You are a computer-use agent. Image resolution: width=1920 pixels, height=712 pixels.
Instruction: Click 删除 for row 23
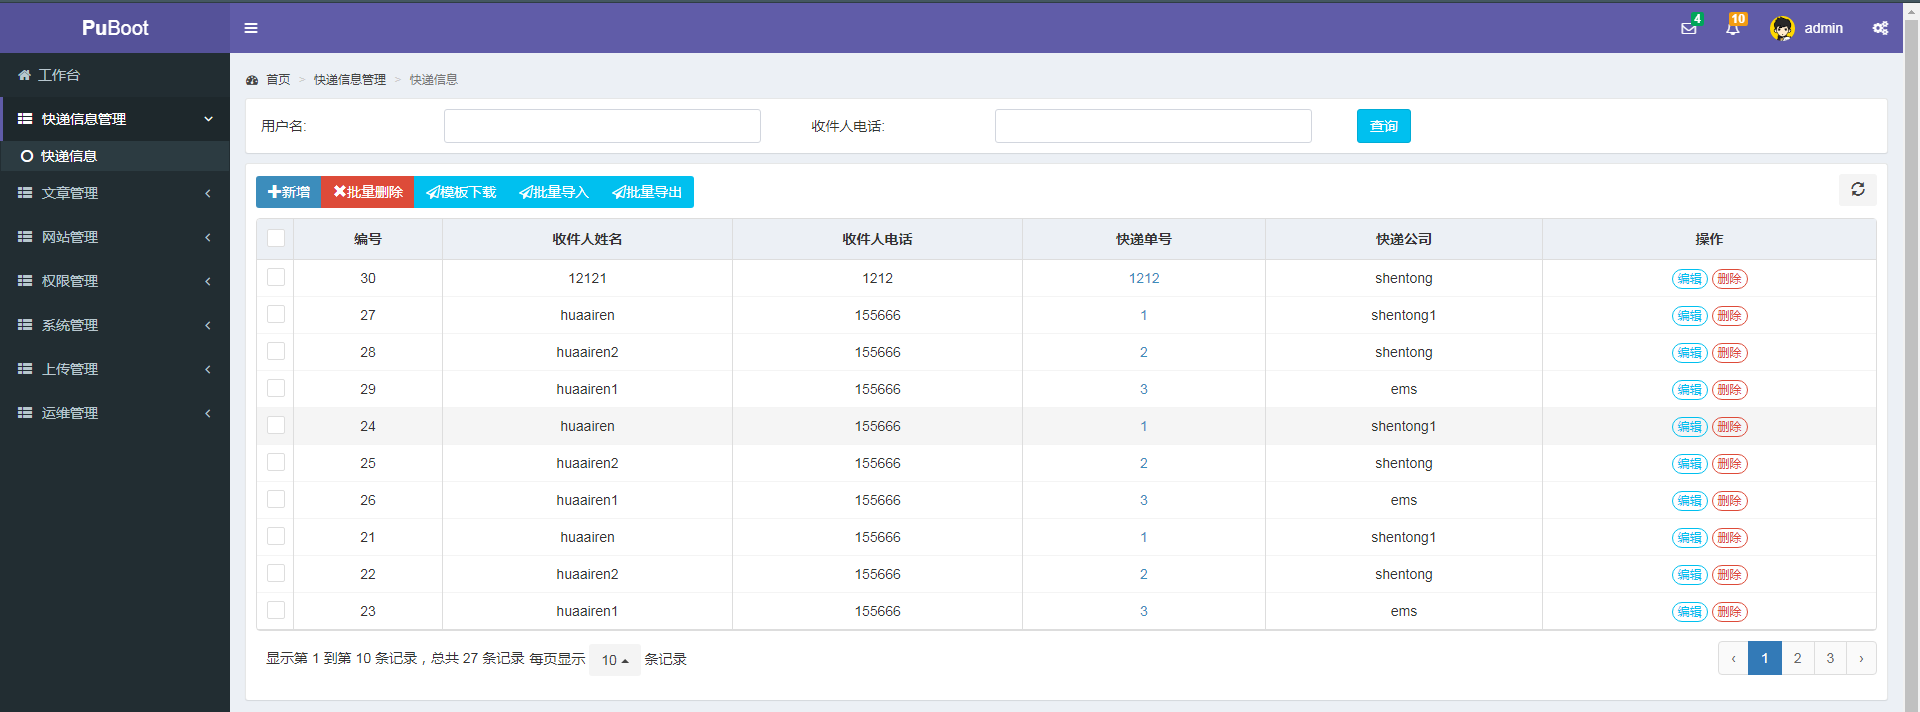[x=1730, y=612]
